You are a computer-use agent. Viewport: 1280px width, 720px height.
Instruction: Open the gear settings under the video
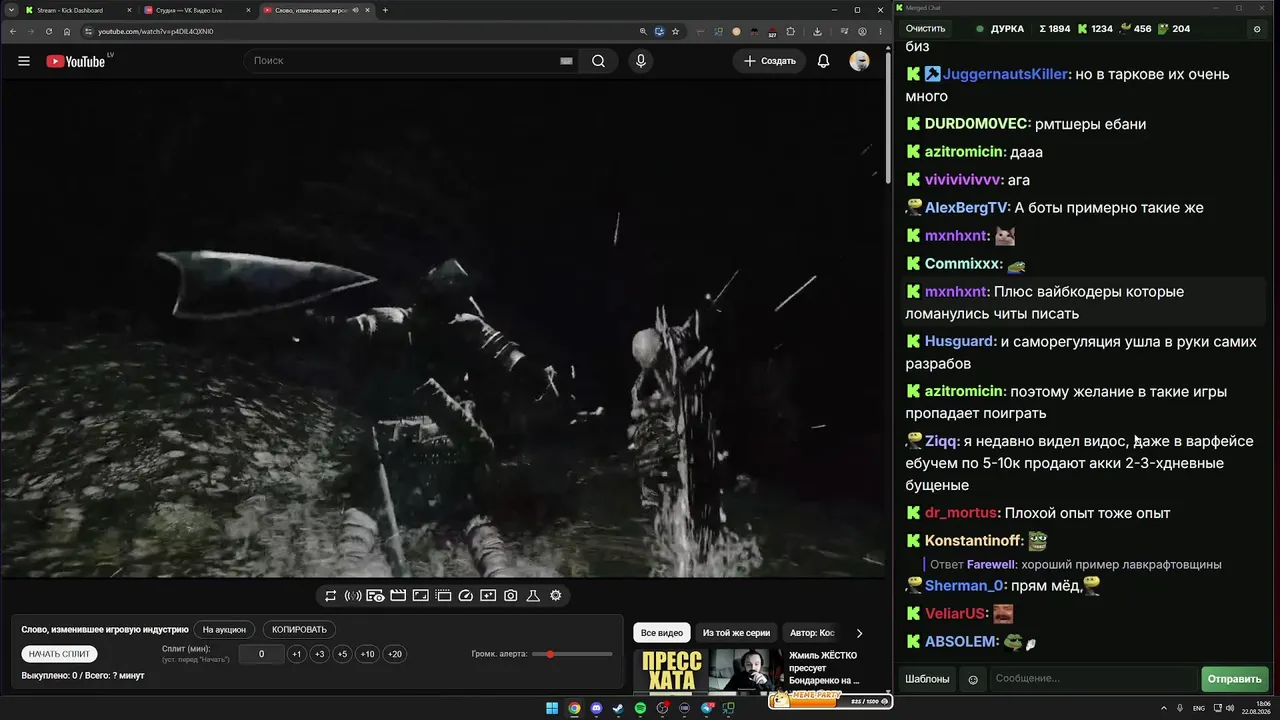click(556, 596)
